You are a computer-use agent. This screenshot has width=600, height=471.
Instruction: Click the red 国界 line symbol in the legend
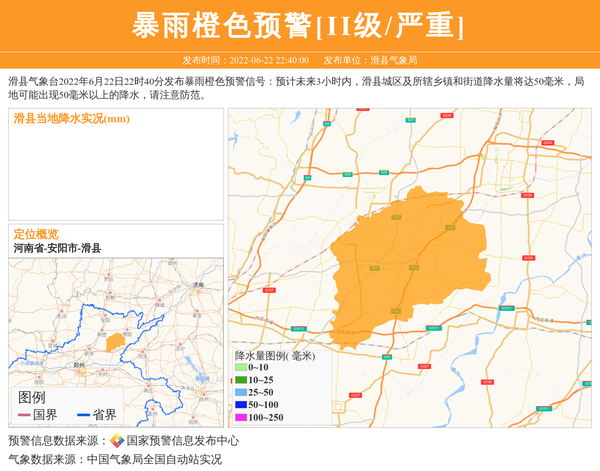[21, 415]
